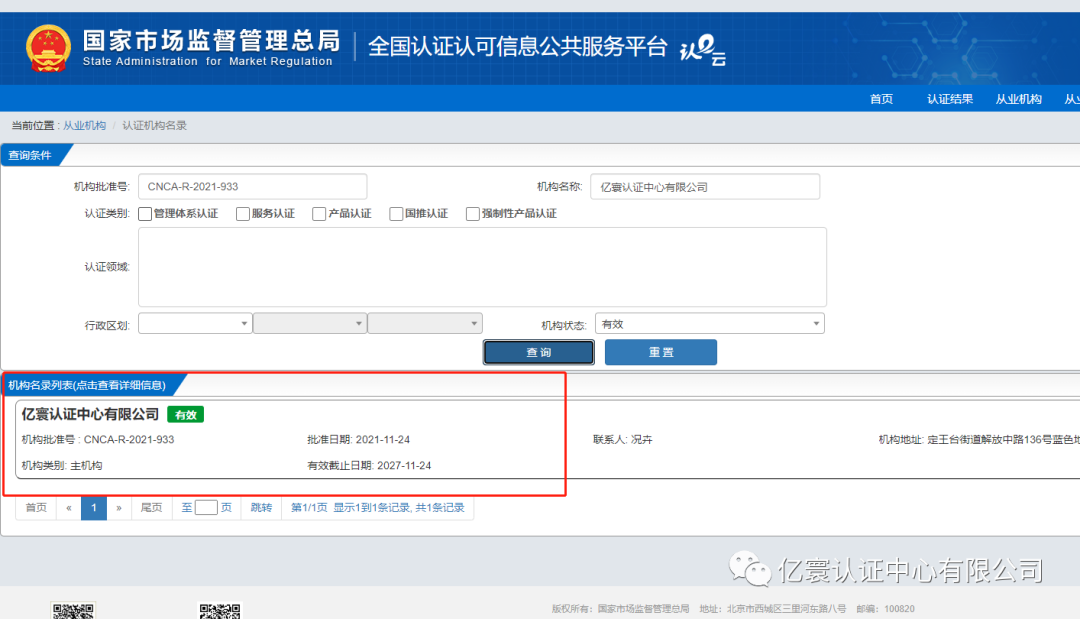Check the 管理体系认证 checkbox
The height and width of the screenshot is (619, 1080).
145,214
